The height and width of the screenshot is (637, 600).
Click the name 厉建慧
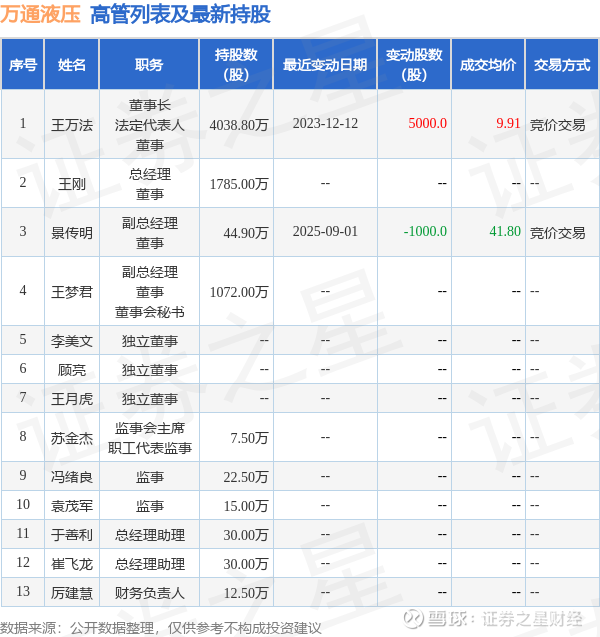coord(72,593)
